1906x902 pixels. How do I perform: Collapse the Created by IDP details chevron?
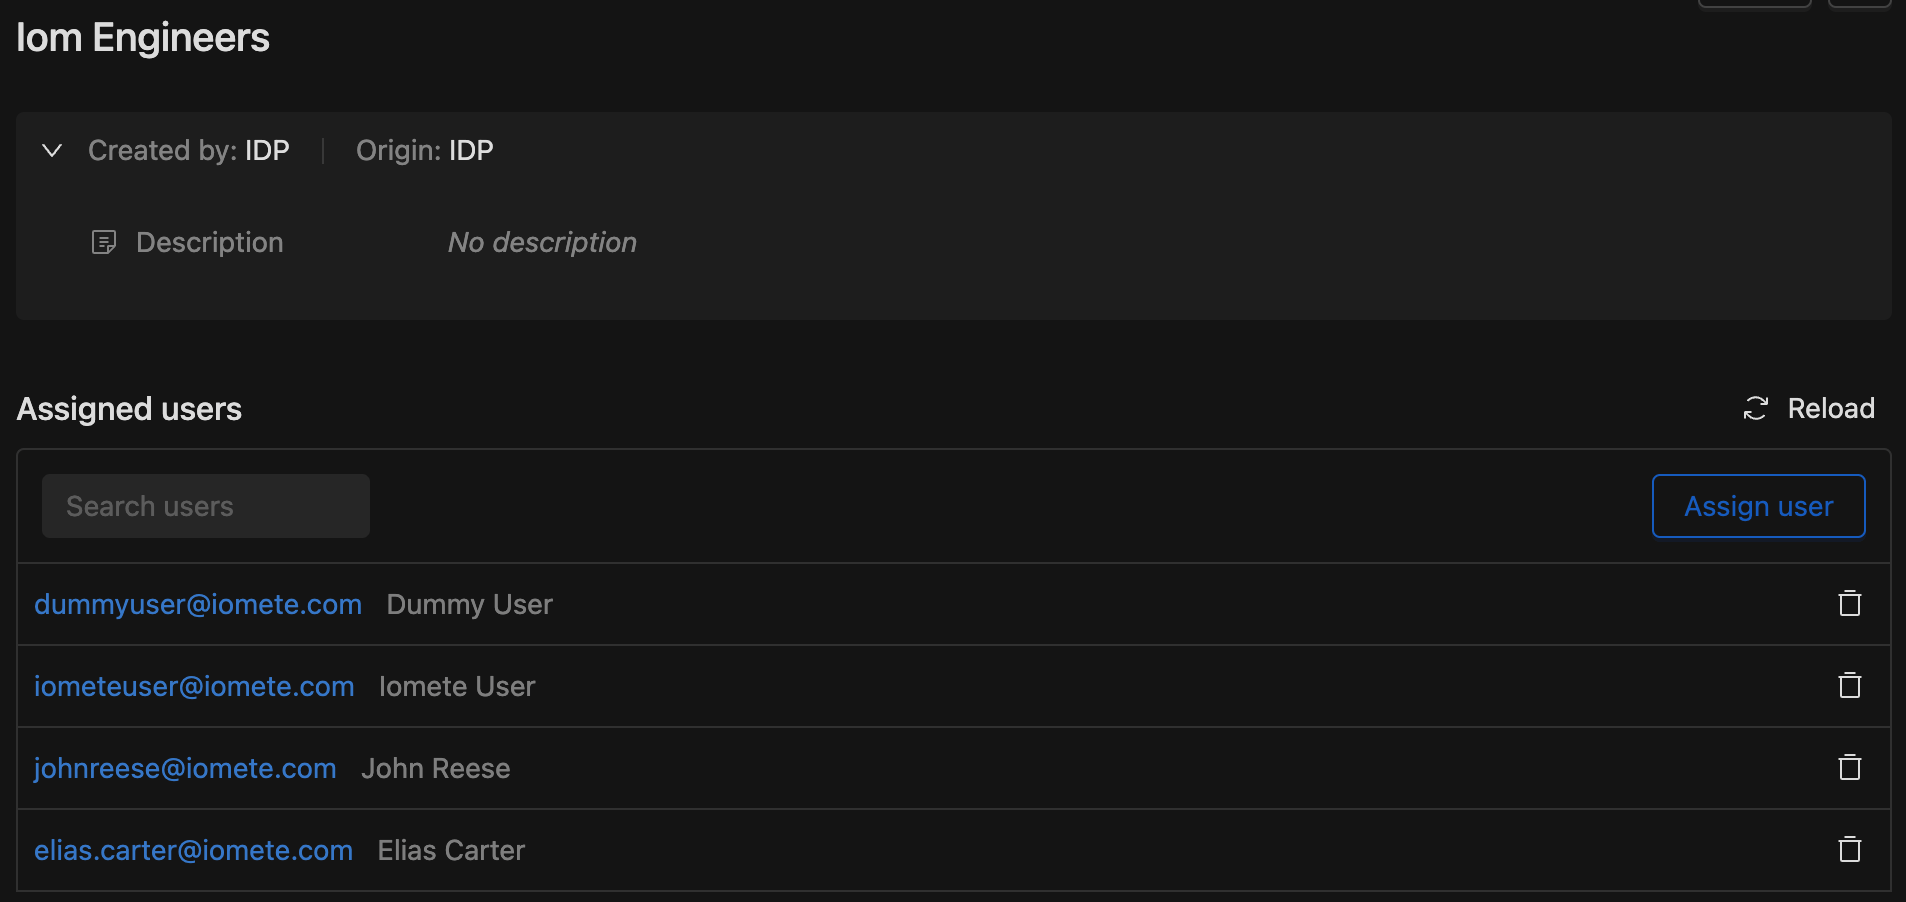coord(52,150)
